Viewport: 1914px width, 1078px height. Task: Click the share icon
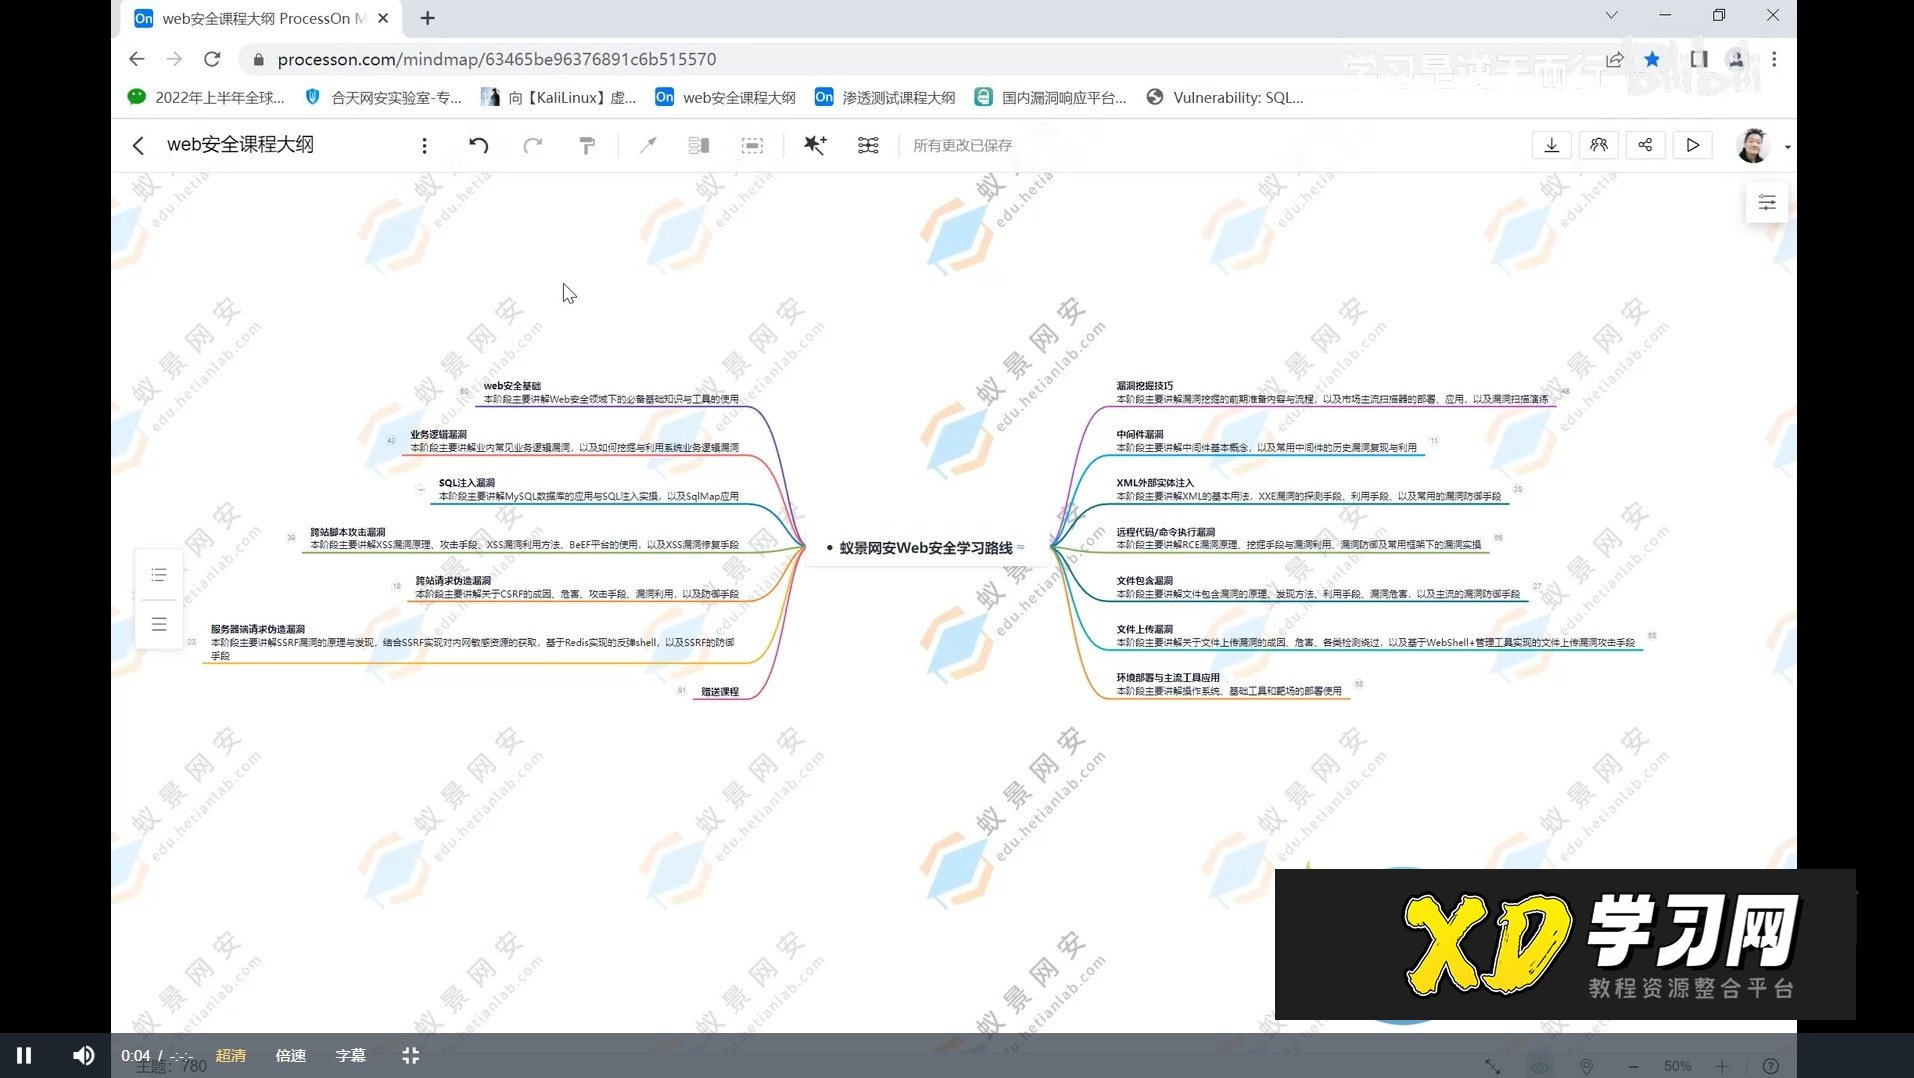tap(1645, 145)
